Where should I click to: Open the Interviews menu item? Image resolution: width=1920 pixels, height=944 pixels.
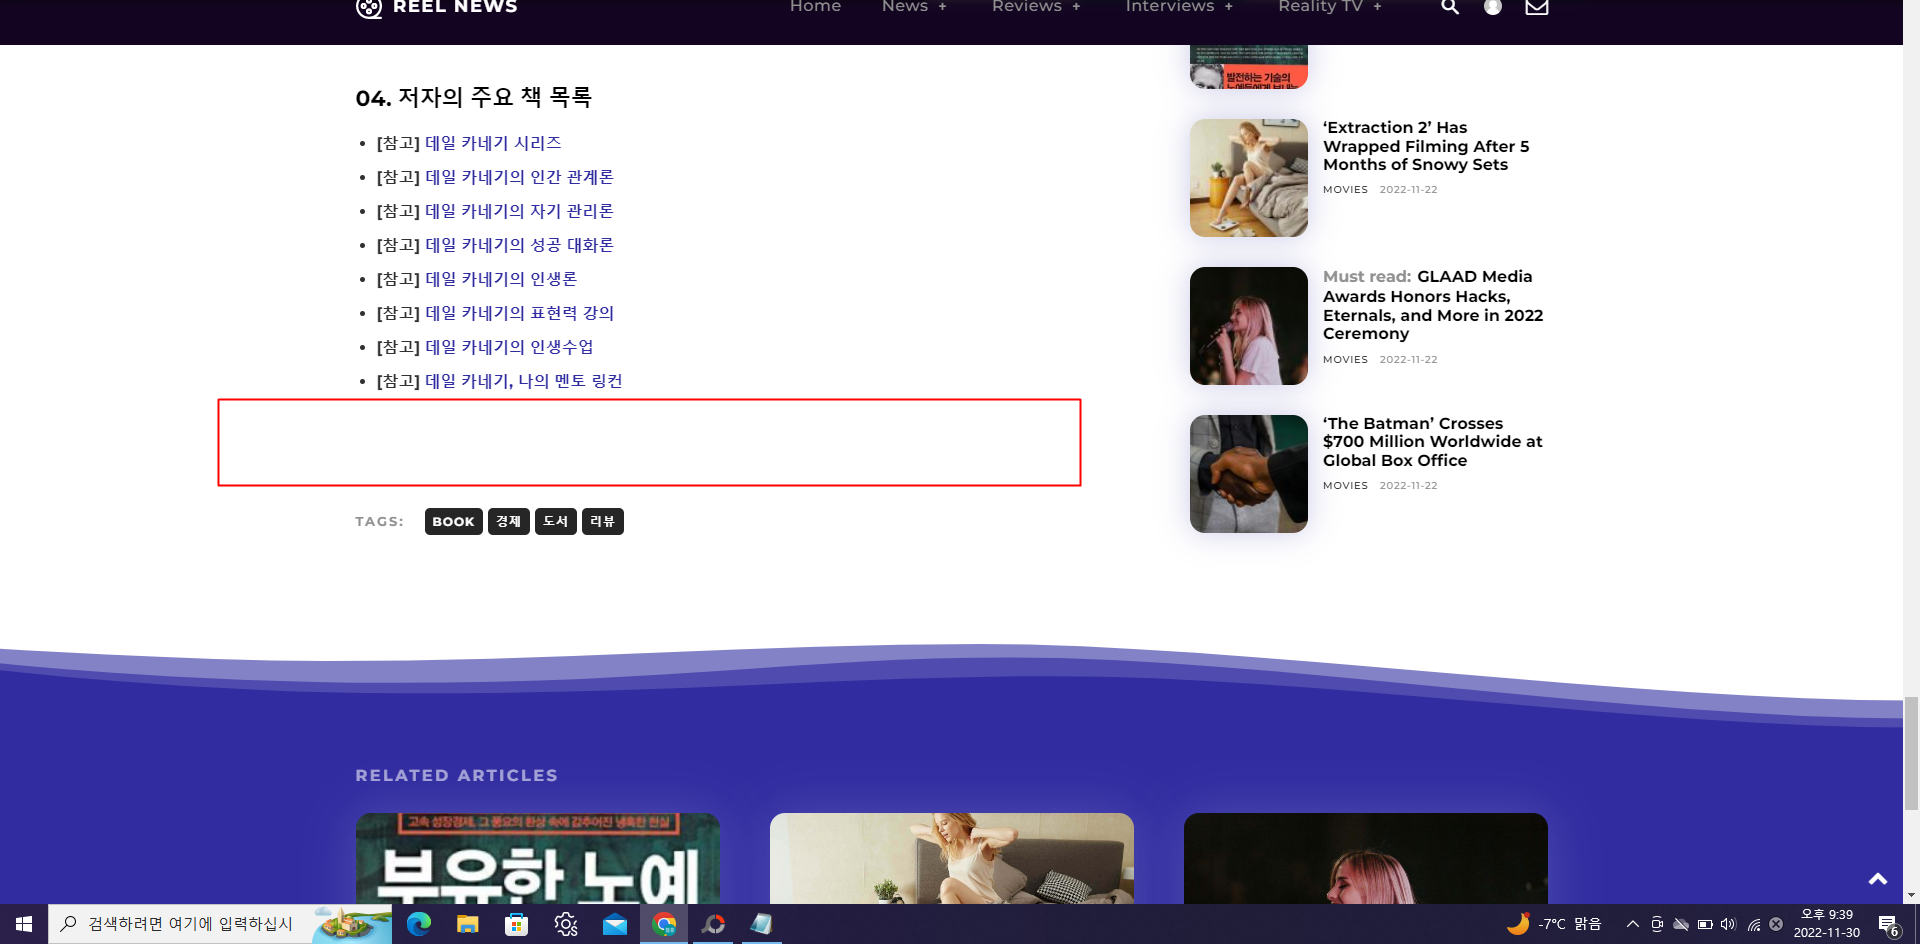click(1170, 7)
